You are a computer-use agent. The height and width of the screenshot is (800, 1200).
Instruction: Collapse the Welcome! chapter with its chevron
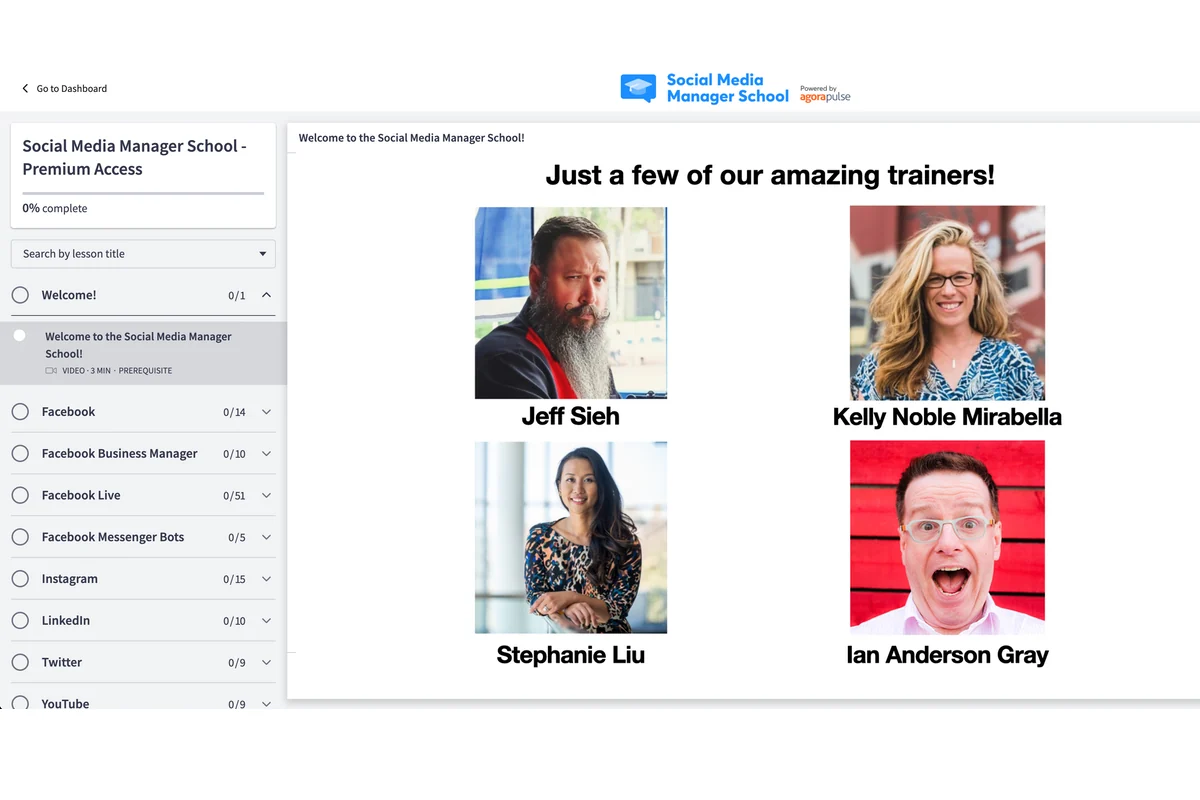(266, 295)
